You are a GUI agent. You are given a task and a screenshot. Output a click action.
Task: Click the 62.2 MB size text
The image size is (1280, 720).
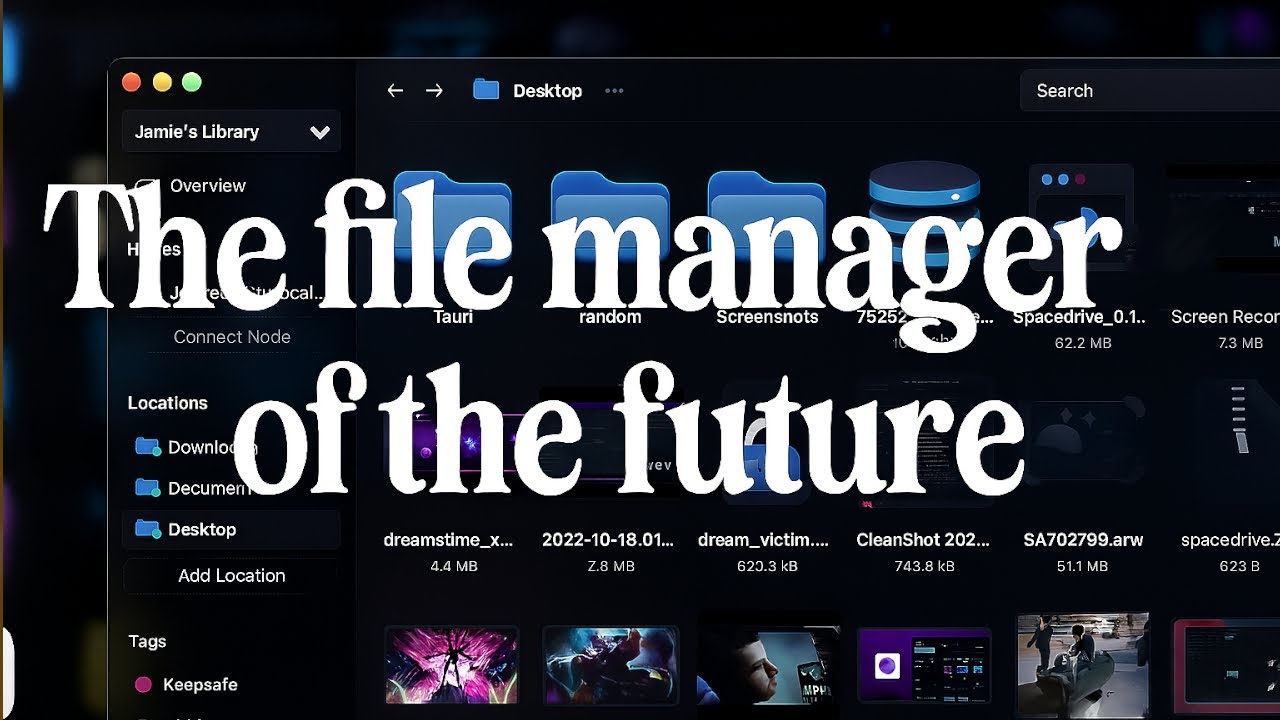pyautogui.click(x=1083, y=343)
